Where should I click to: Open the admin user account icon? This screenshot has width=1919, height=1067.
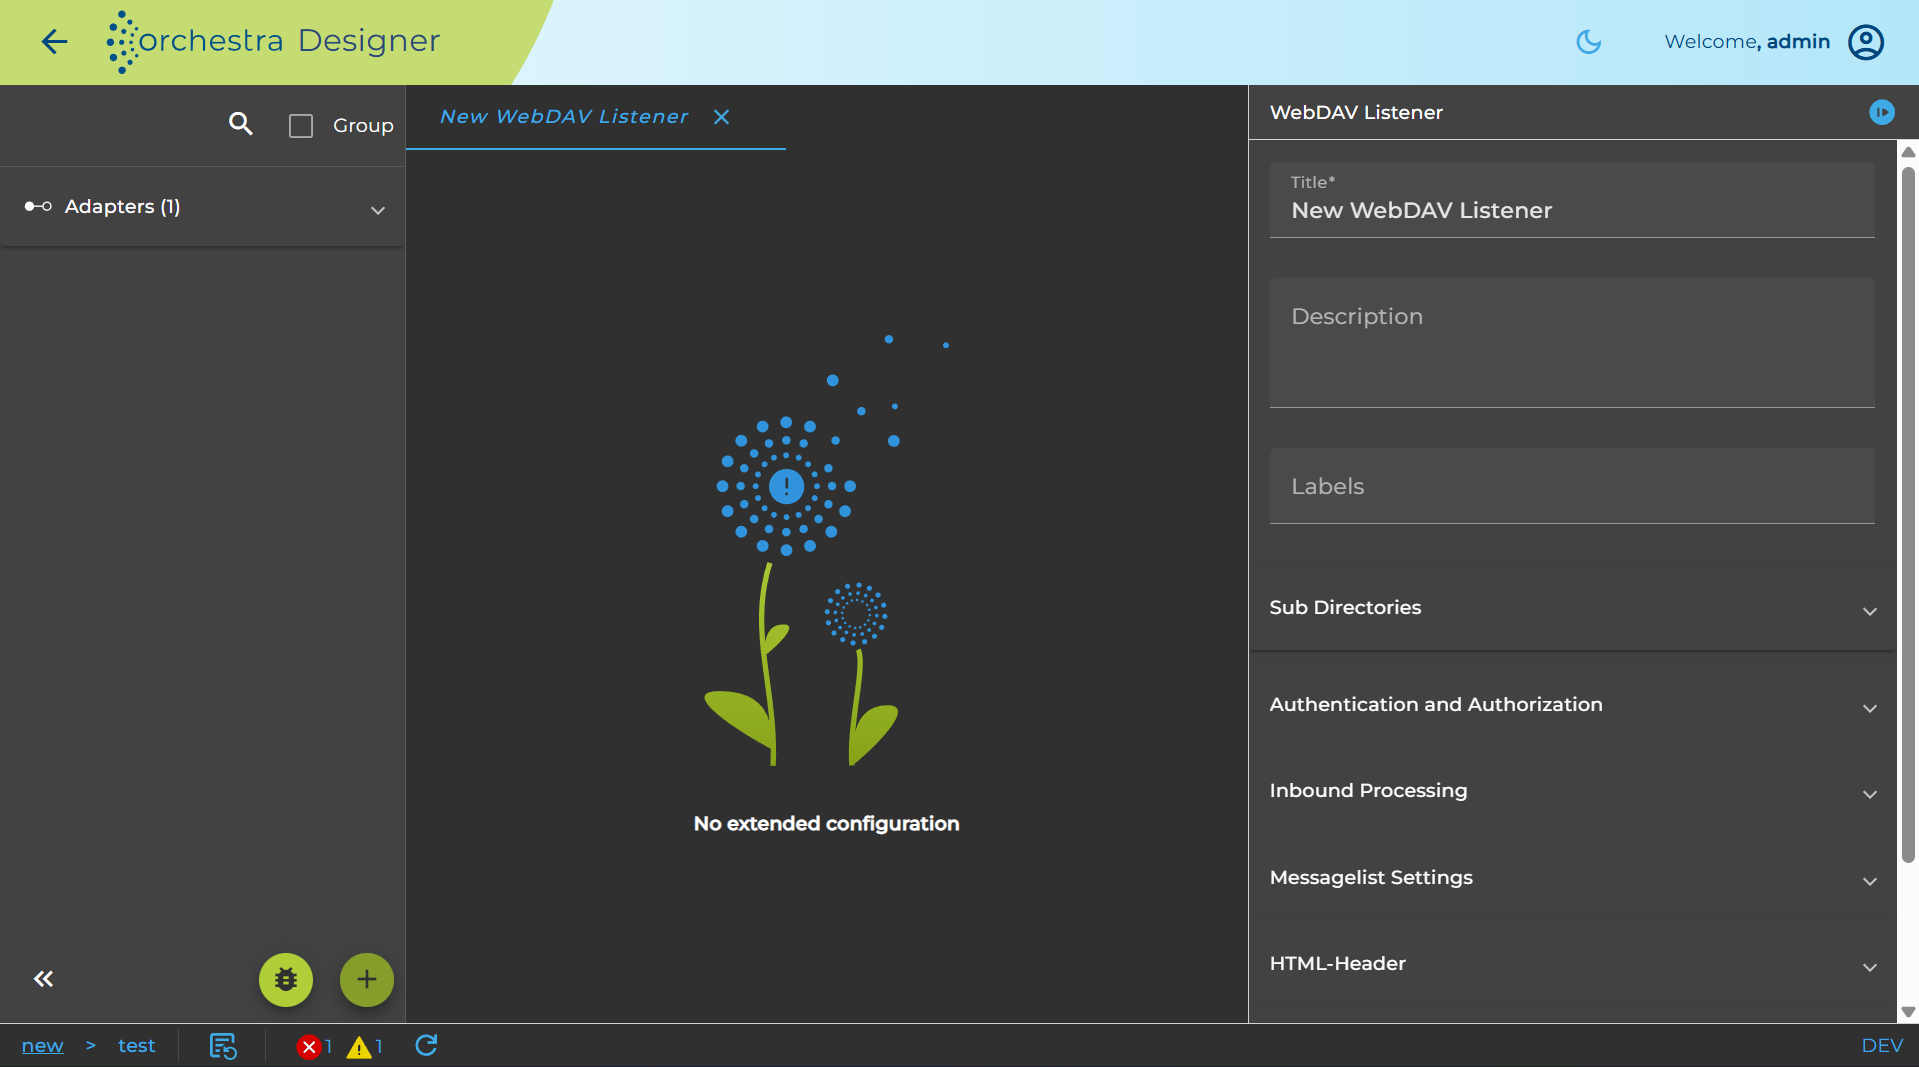click(1865, 41)
